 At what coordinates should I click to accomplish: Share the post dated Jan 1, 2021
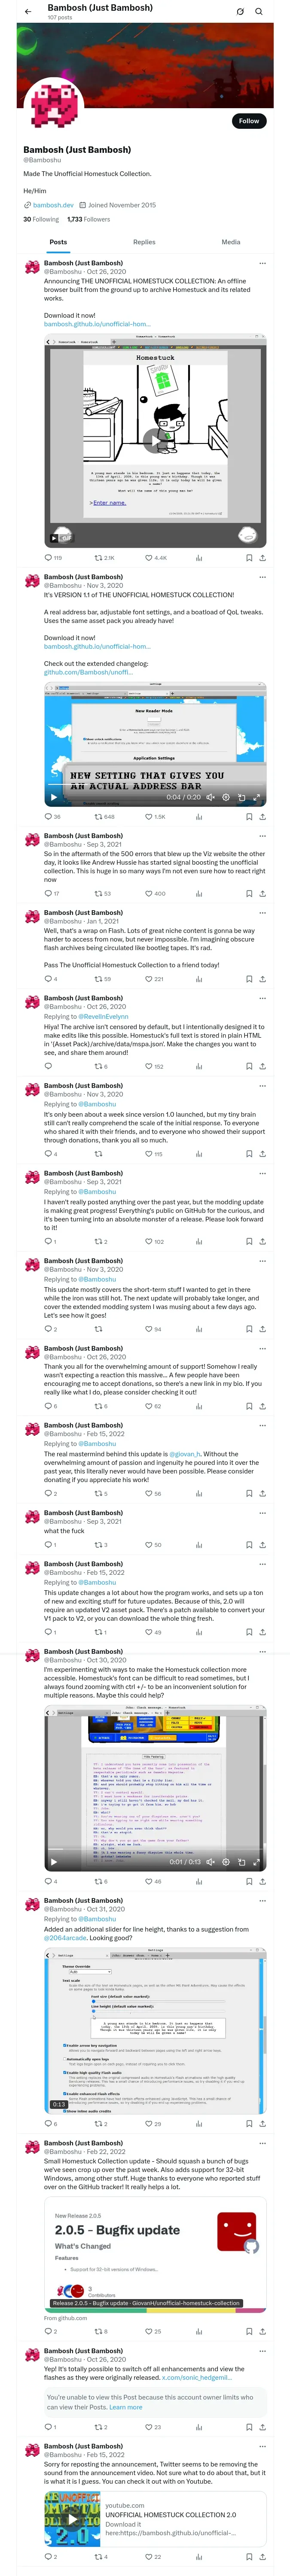[x=262, y=979]
